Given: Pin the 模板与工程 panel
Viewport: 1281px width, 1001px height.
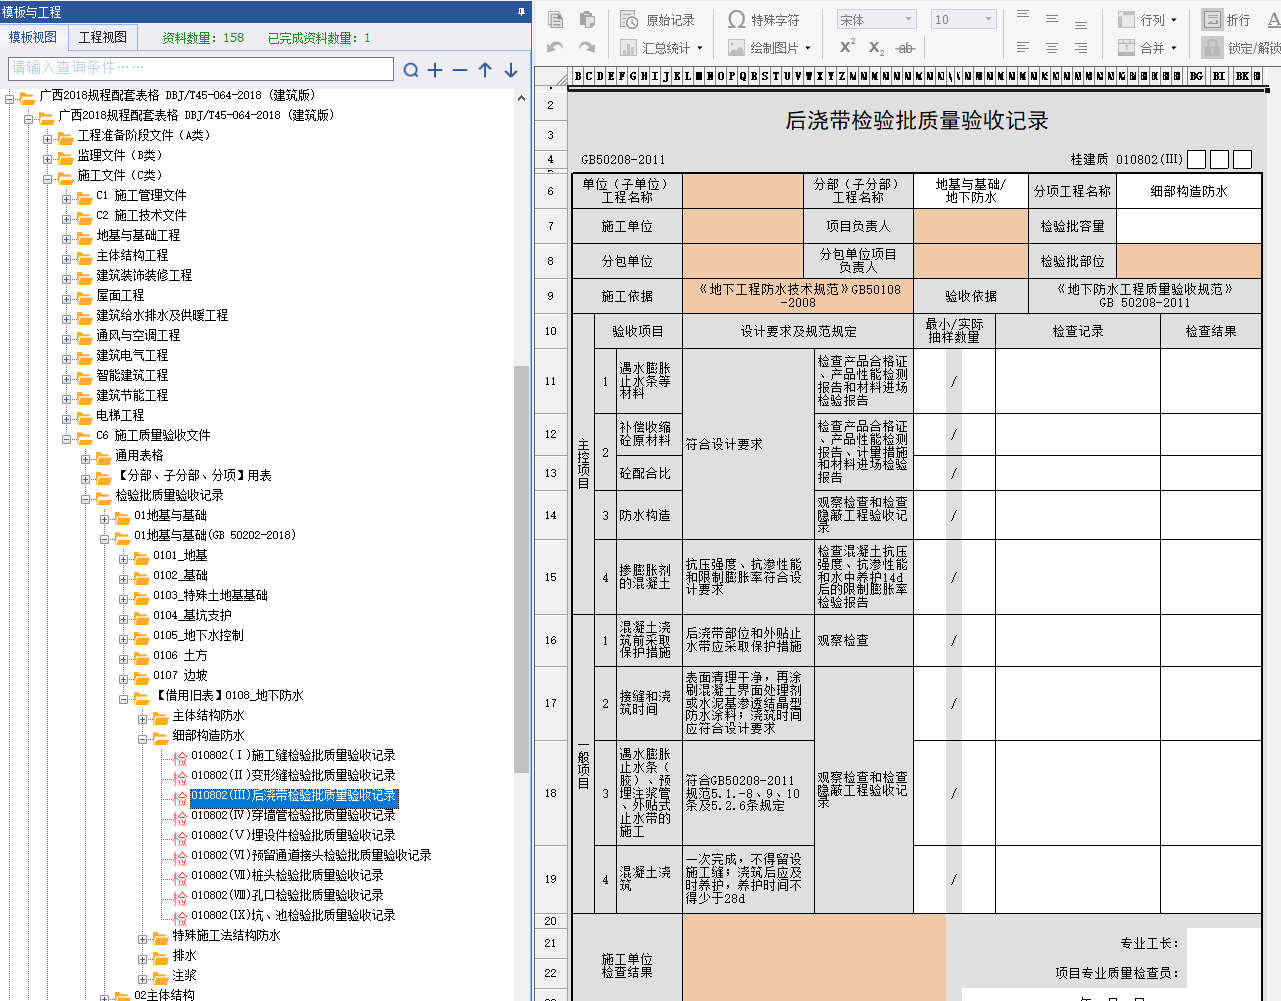Looking at the screenshot, I should coord(521,12).
